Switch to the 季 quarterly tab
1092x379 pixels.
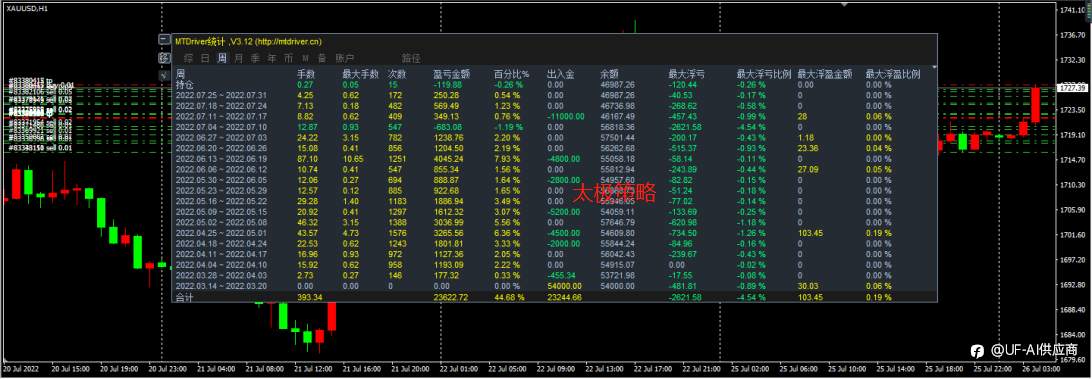[255, 58]
